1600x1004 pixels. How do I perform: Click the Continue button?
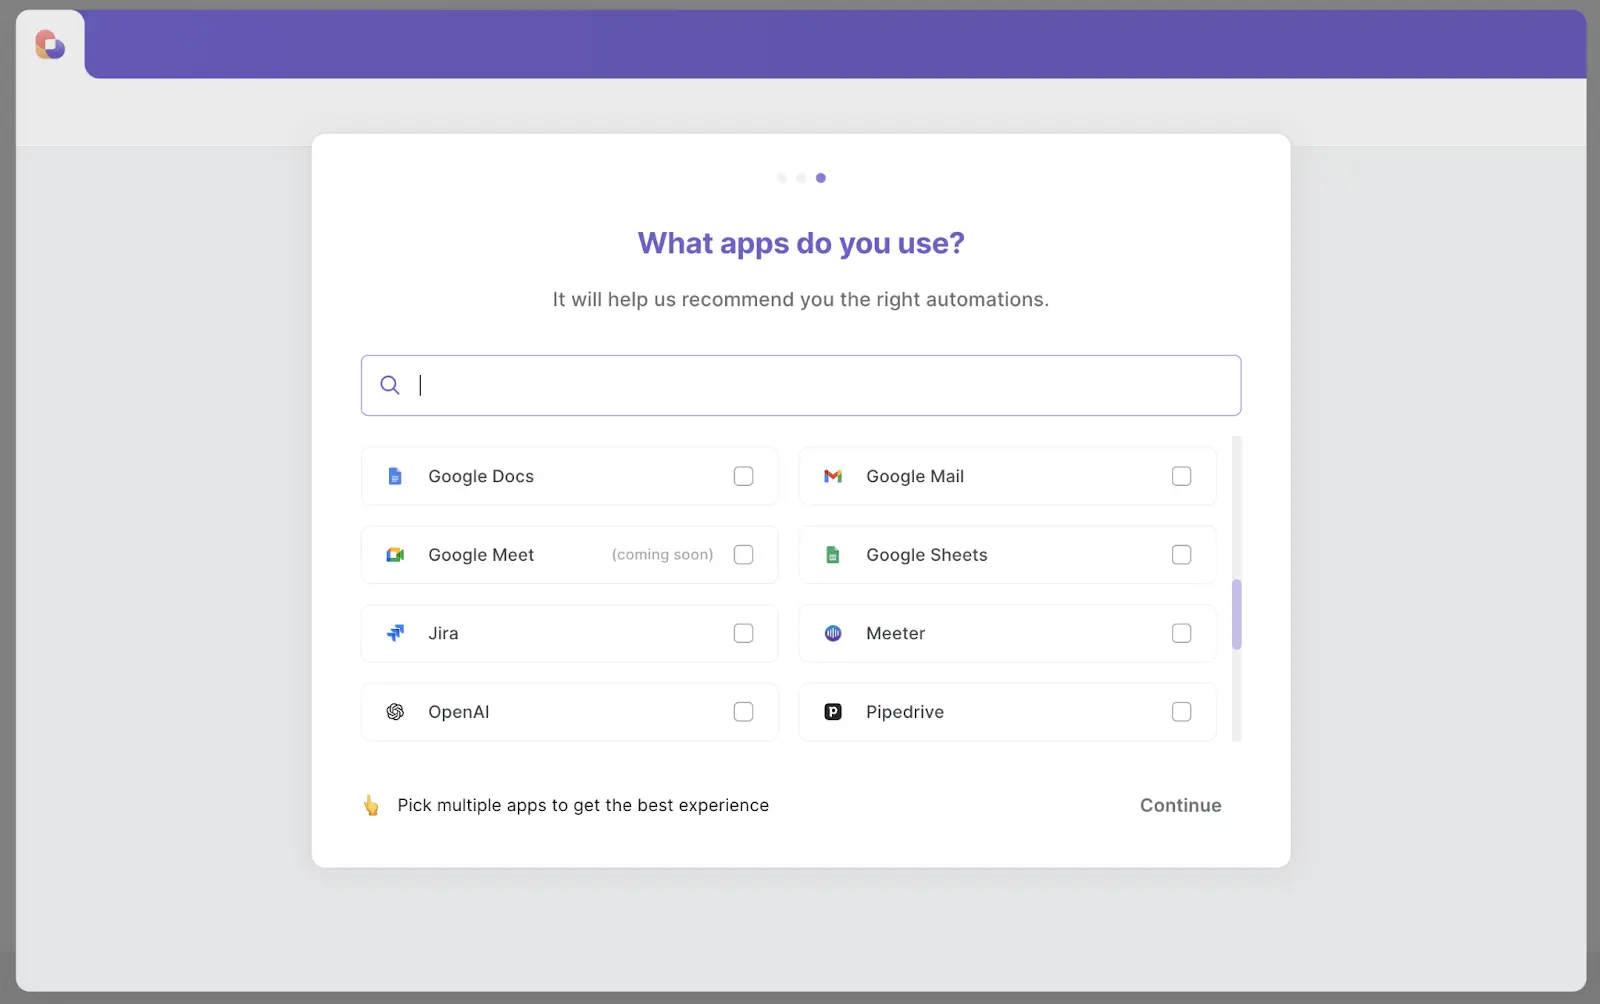point(1181,805)
